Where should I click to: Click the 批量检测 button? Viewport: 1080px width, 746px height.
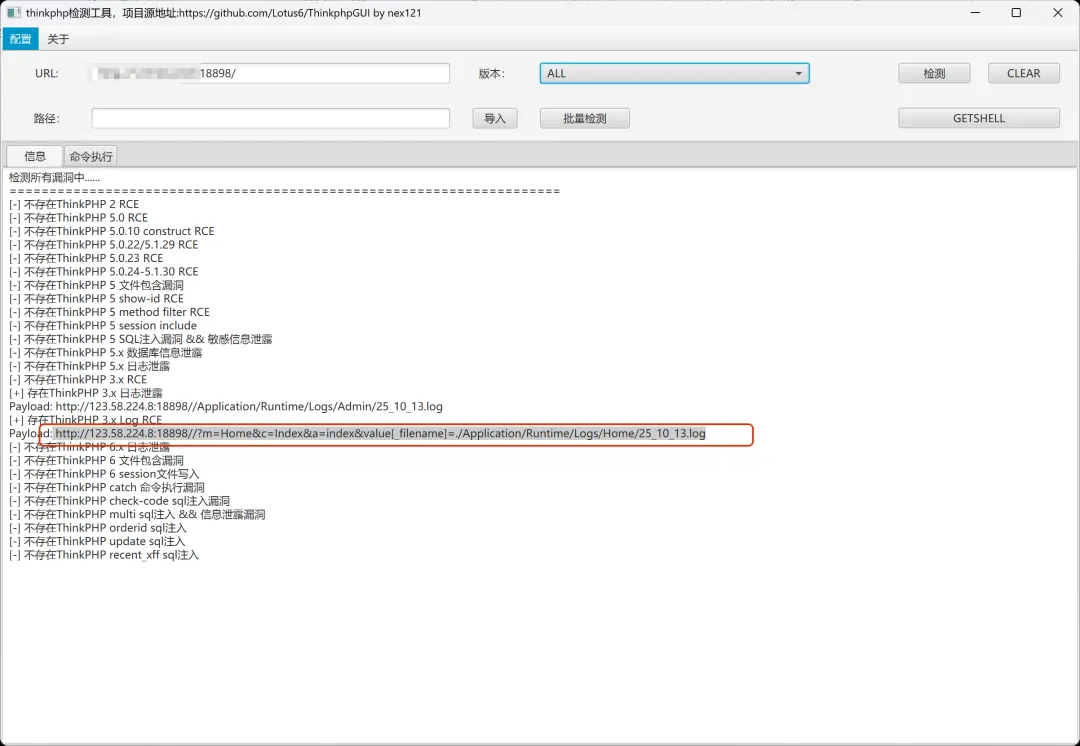tap(585, 118)
